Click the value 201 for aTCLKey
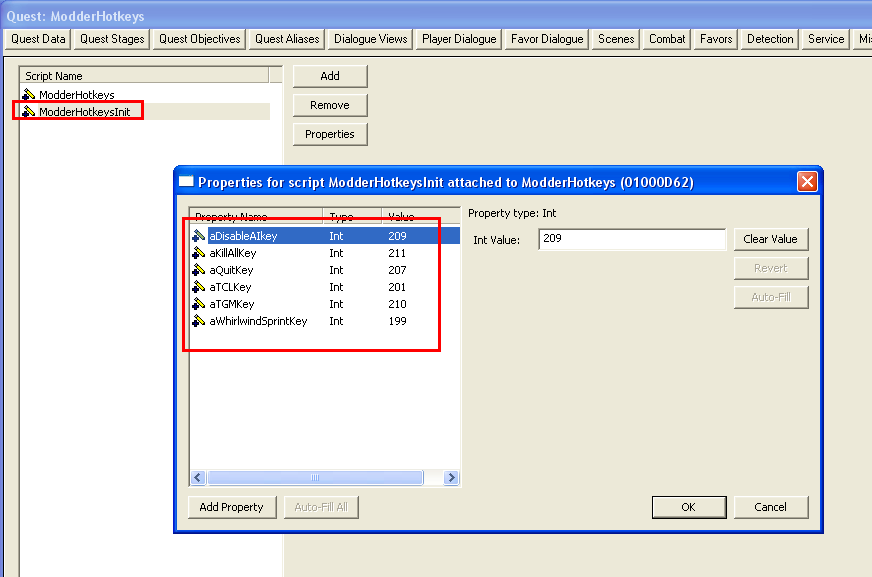872x577 pixels. 397,287
